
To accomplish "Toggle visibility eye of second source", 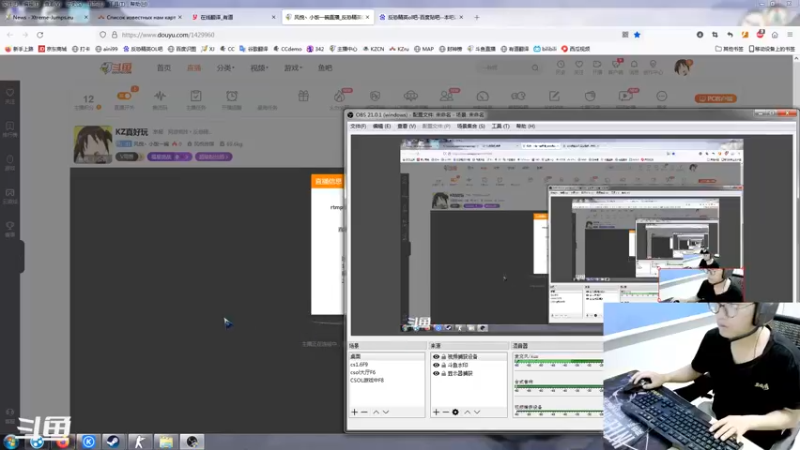I will click(x=436, y=365).
